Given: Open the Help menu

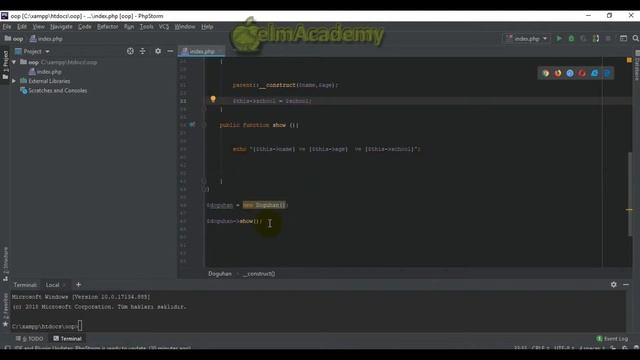Looking at the screenshot, I should pyautogui.click(x=207, y=27).
